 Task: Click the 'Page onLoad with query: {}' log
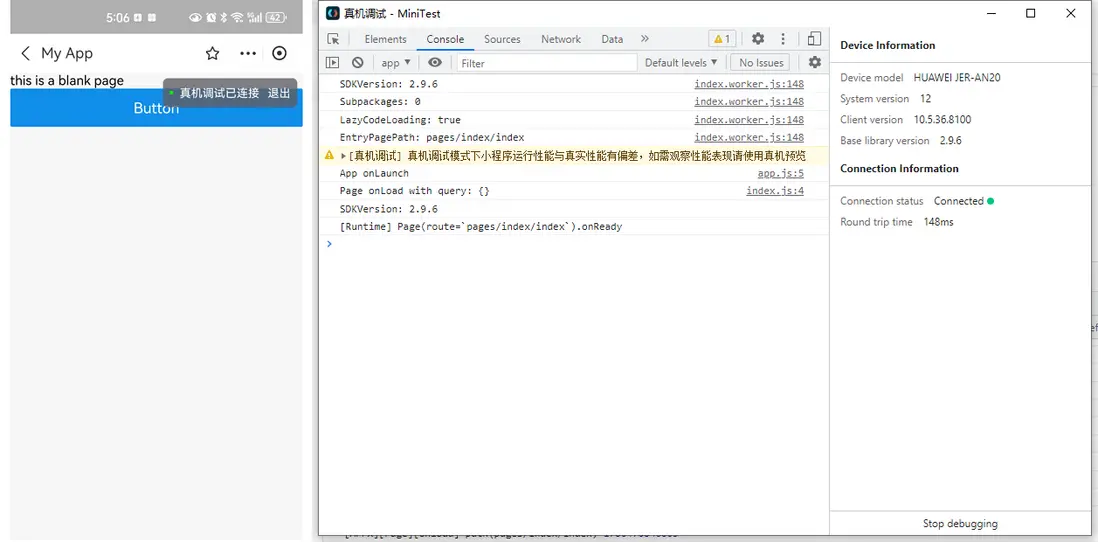(415, 190)
